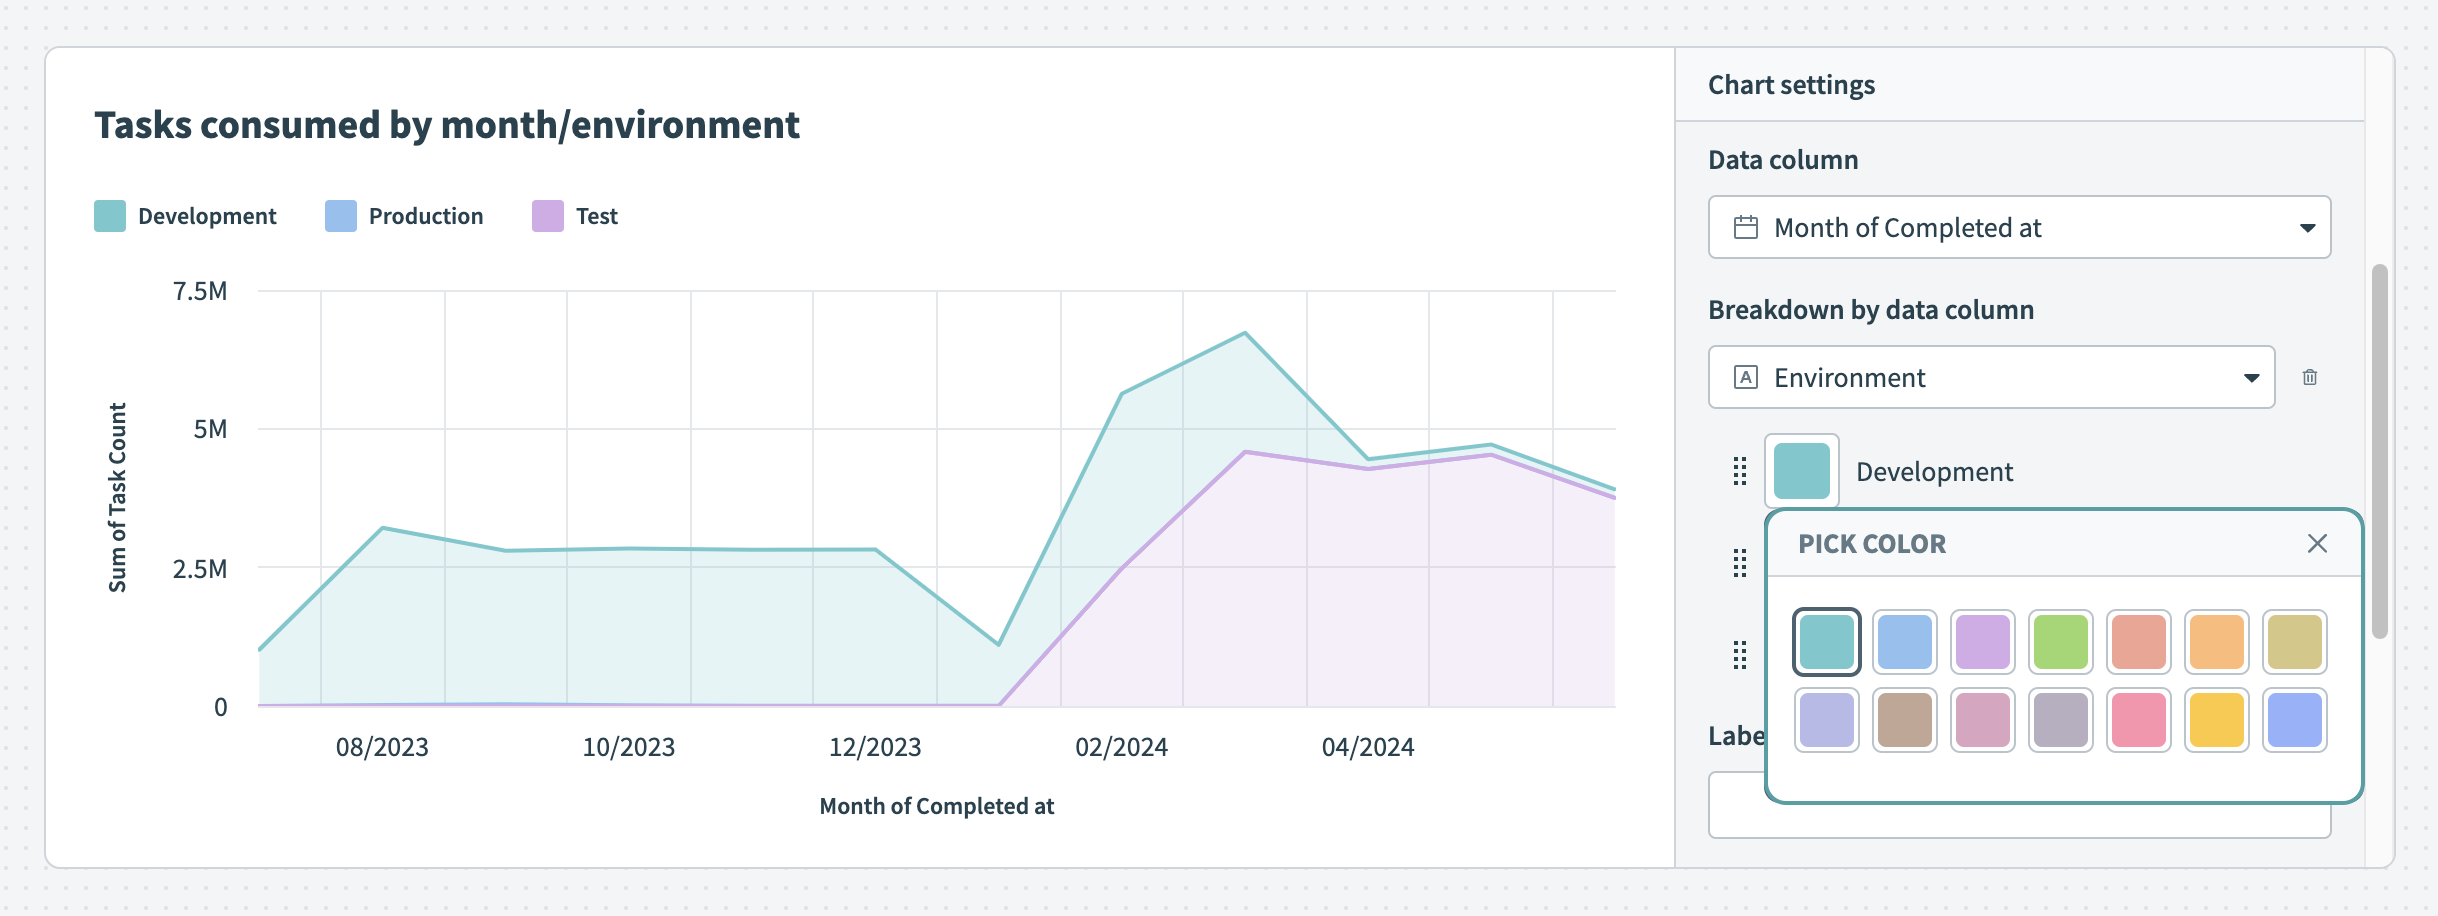Select the Chart settings heading
Image resolution: width=2438 pixels, height=916 pixels.
1791,85
